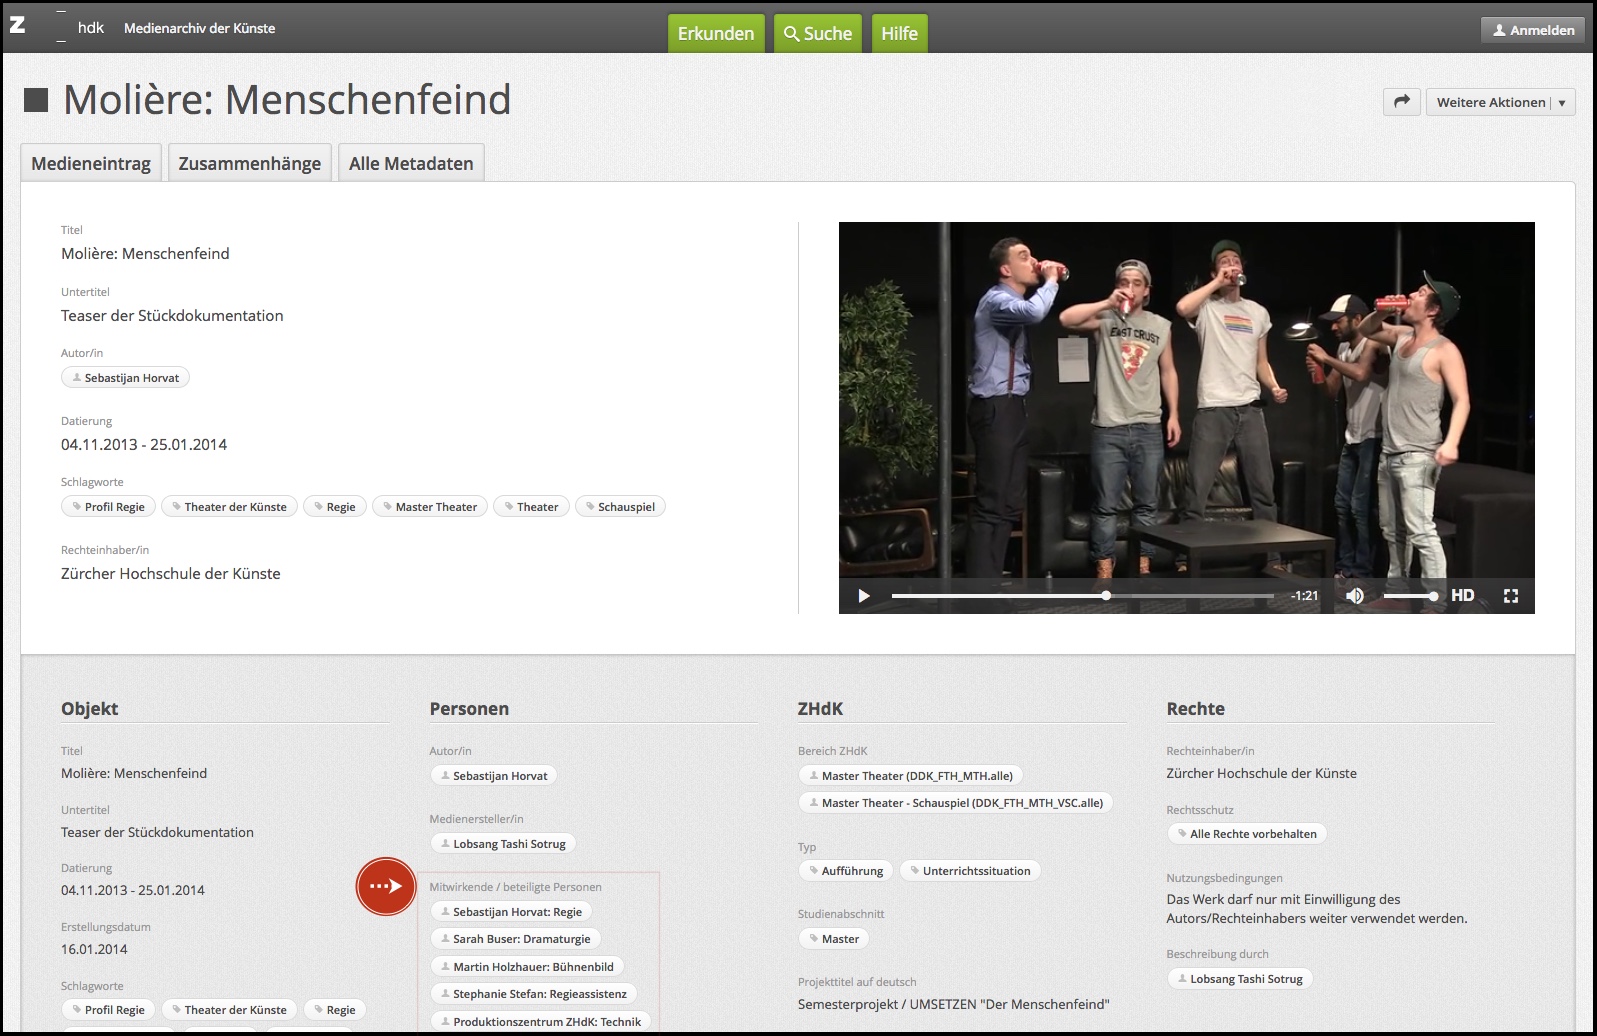Open Lobsang Tashi Sotrug under Medienersteller/in

(x=503, y=844)
